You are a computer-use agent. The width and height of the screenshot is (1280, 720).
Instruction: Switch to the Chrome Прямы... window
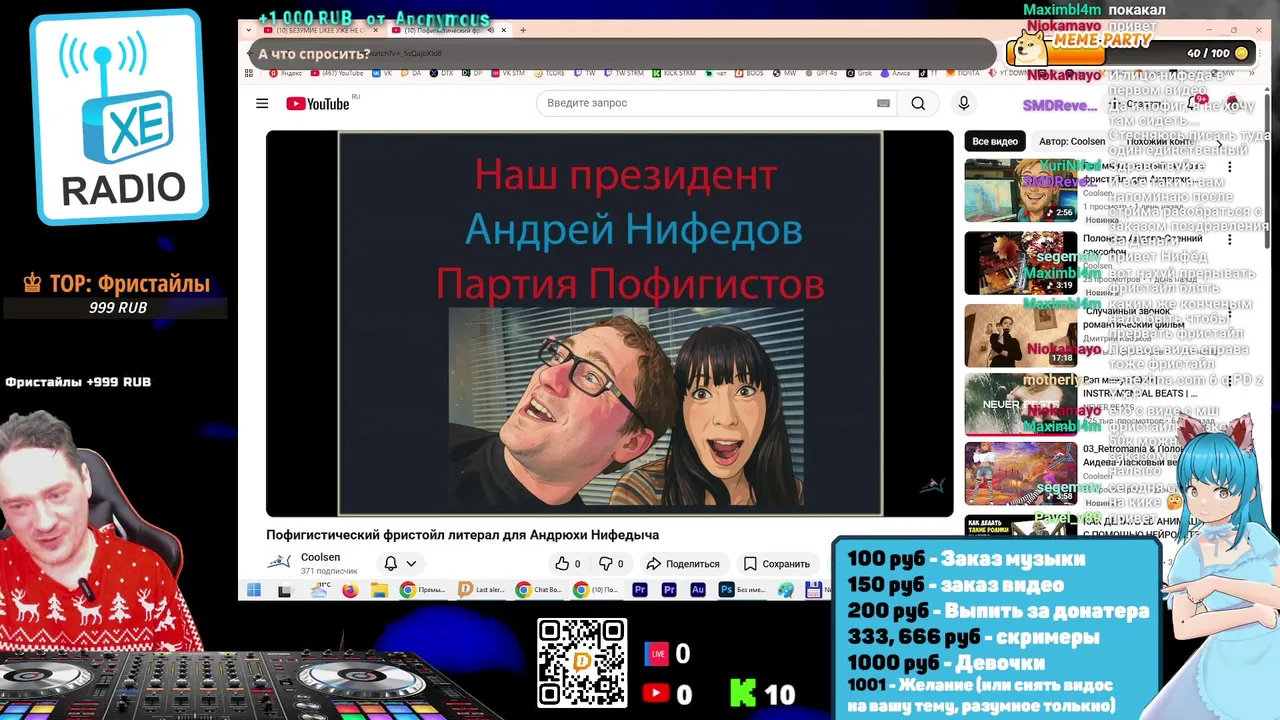point(423,590)
